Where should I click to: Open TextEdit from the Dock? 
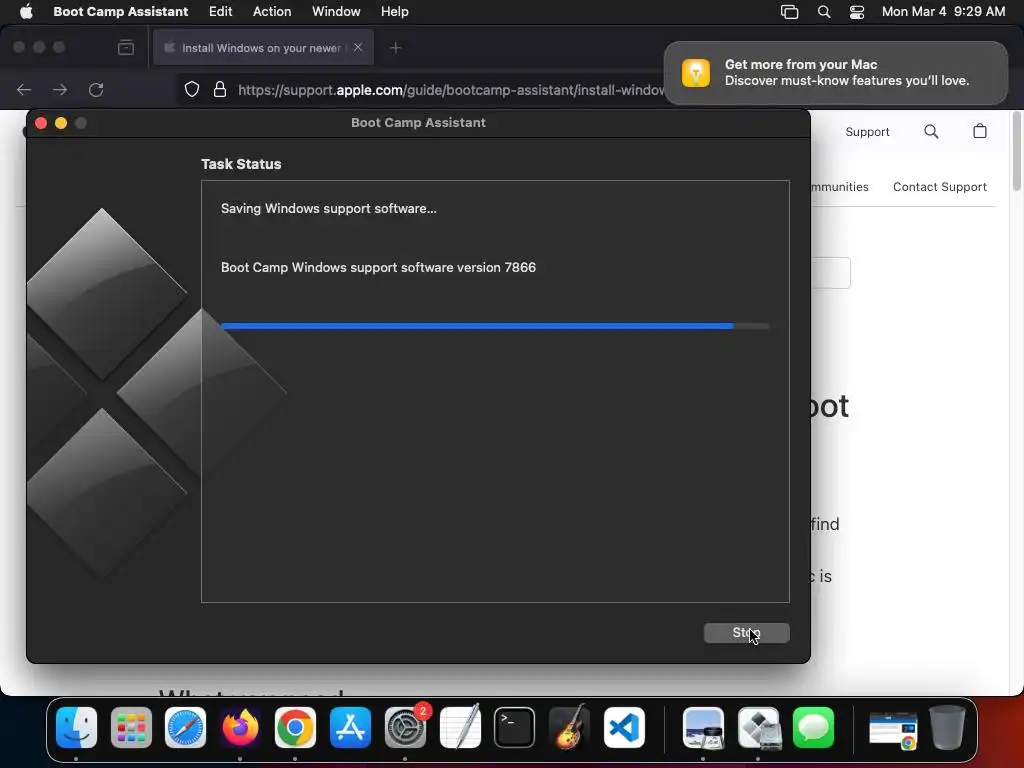point(460,728)
